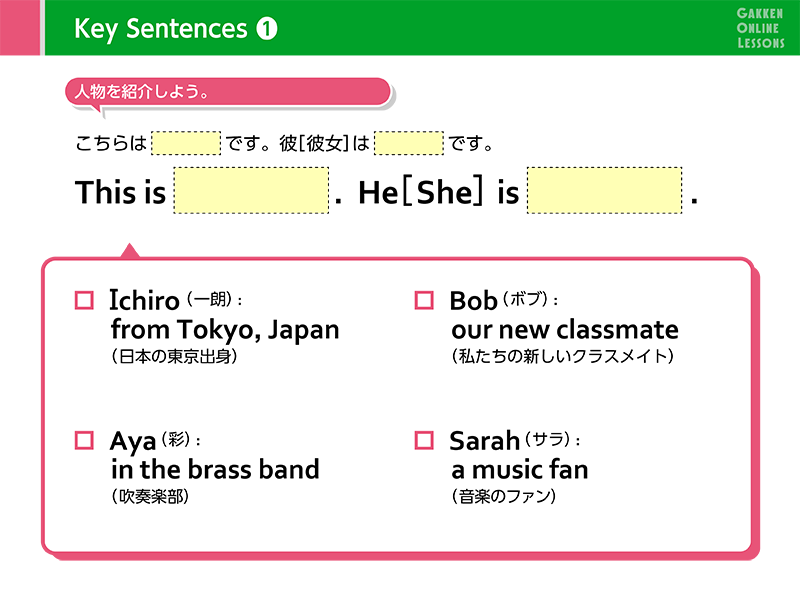
Task: Select the phrase 'from Tokyo, Japan'
Action: coord(225,330)
